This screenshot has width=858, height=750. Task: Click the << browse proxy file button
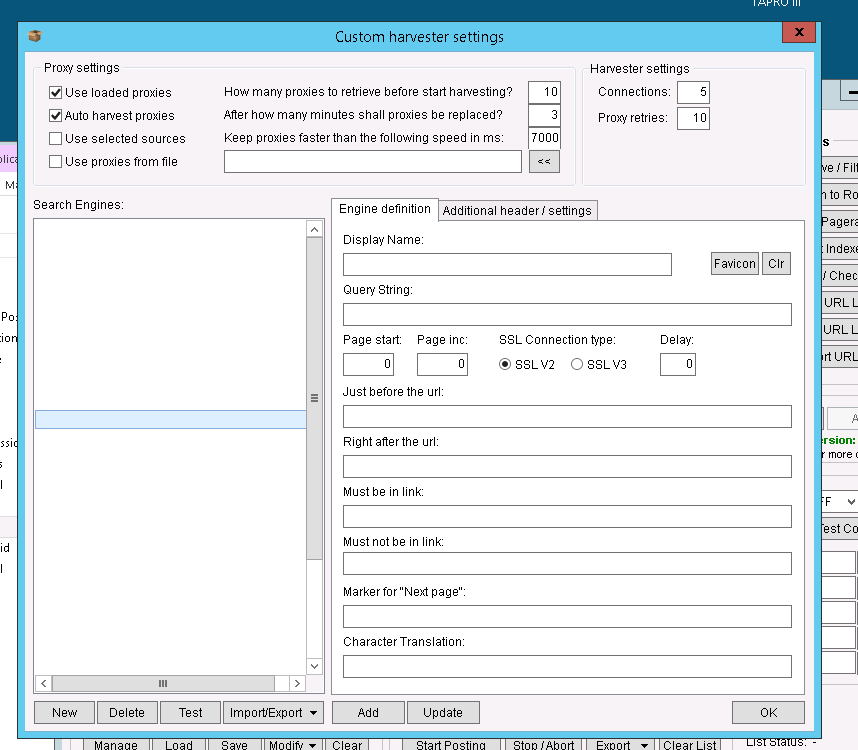[544, 161]
